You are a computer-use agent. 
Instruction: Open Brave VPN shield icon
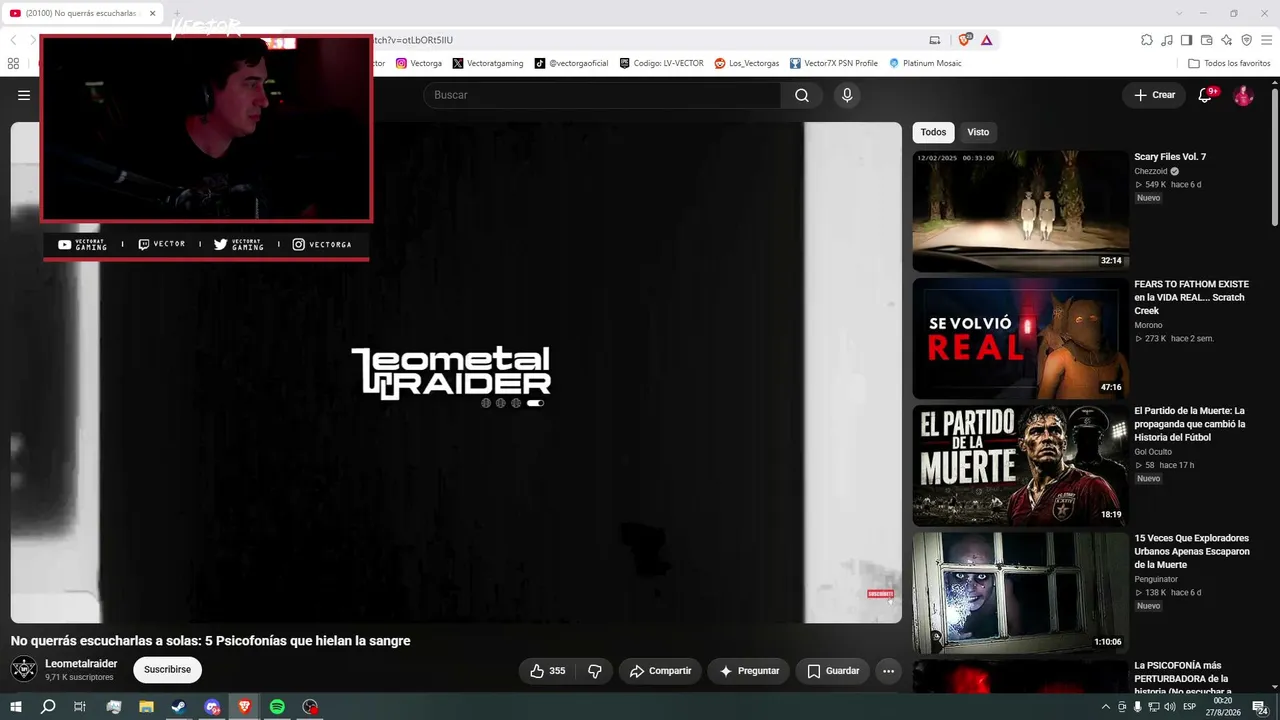[x=1247, y=40]
